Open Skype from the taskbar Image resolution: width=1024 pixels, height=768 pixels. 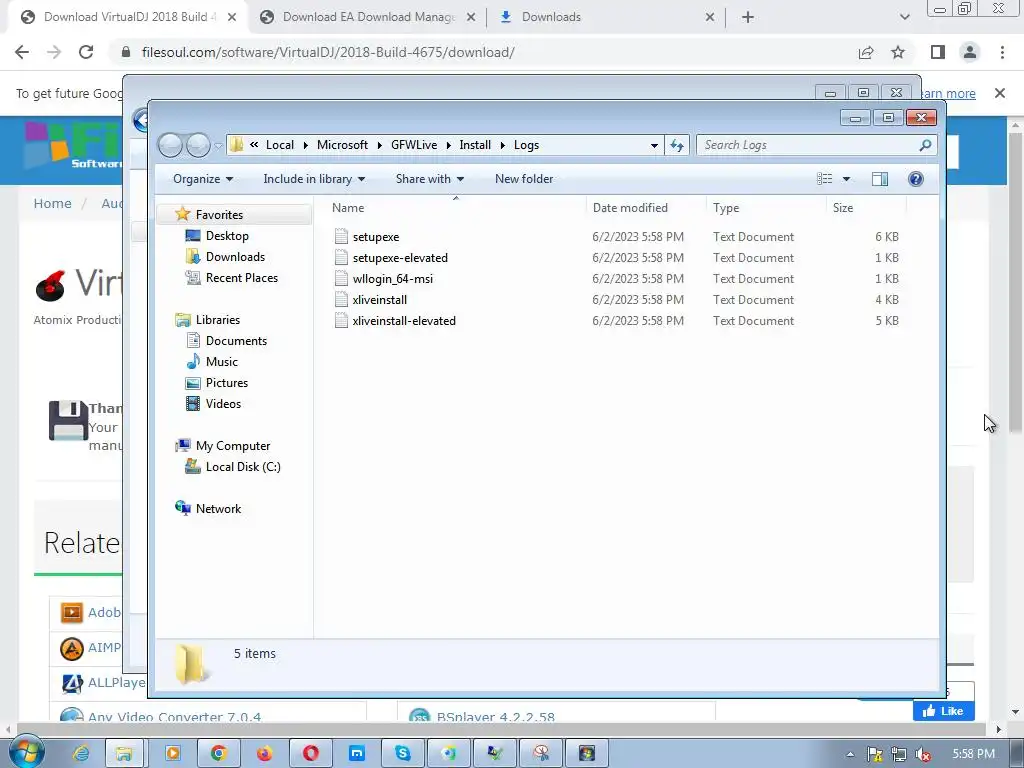[x=403, y=754]
